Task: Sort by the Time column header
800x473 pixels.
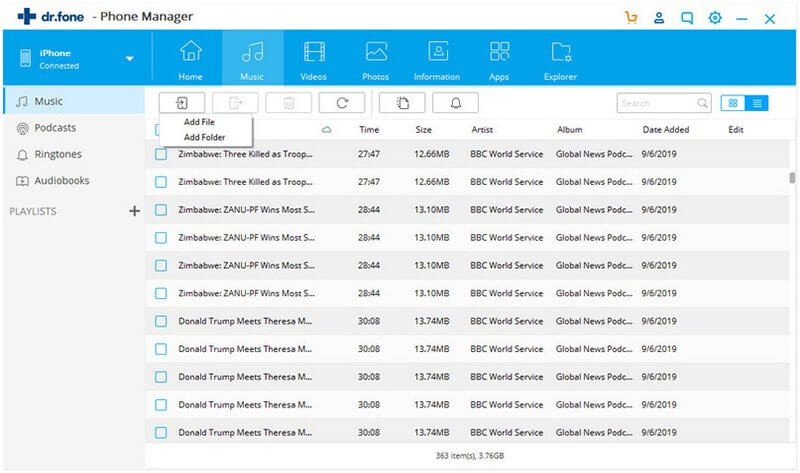Action: [369, 130]
